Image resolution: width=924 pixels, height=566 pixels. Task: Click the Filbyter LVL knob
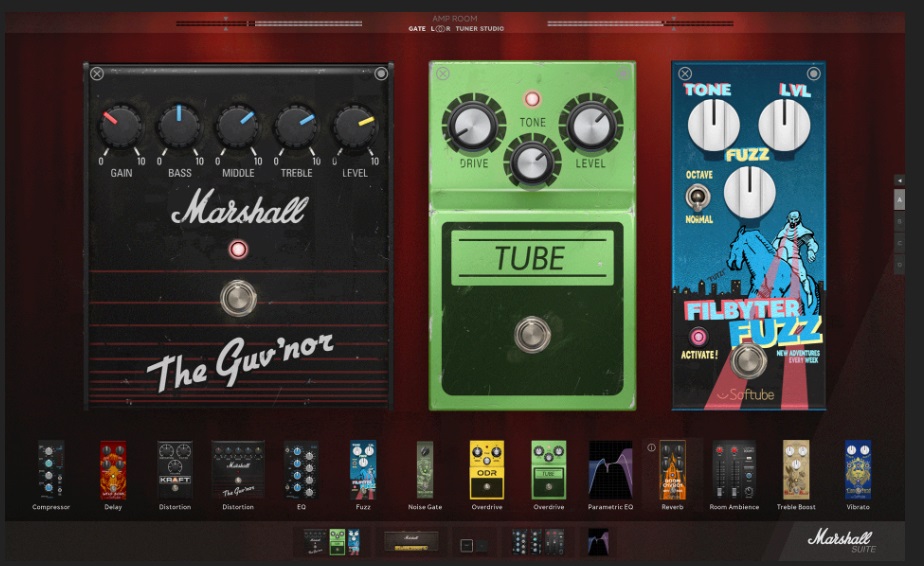click(784, 125)
